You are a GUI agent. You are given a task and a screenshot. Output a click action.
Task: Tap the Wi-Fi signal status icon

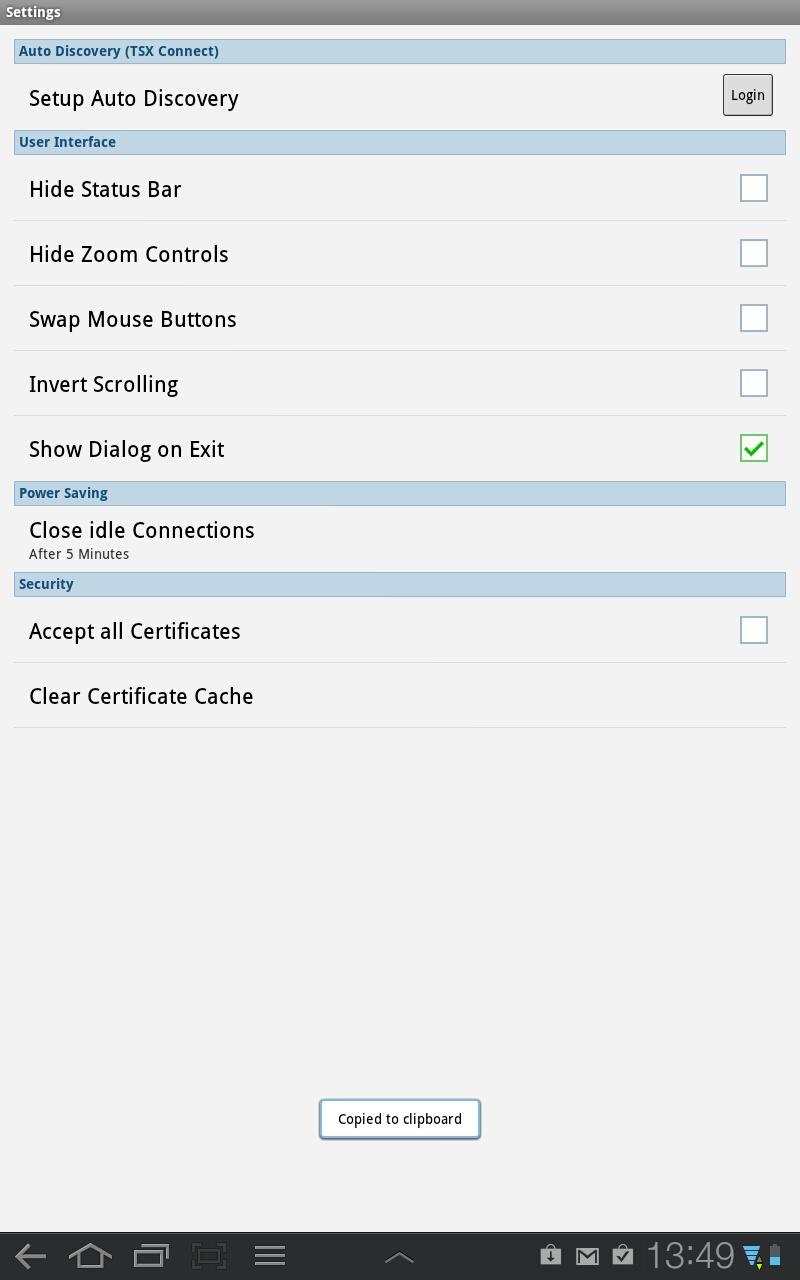point(752,1256)
